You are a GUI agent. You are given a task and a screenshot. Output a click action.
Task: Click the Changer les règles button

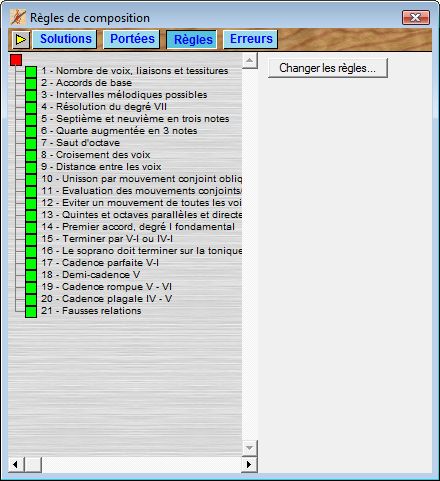328,68
